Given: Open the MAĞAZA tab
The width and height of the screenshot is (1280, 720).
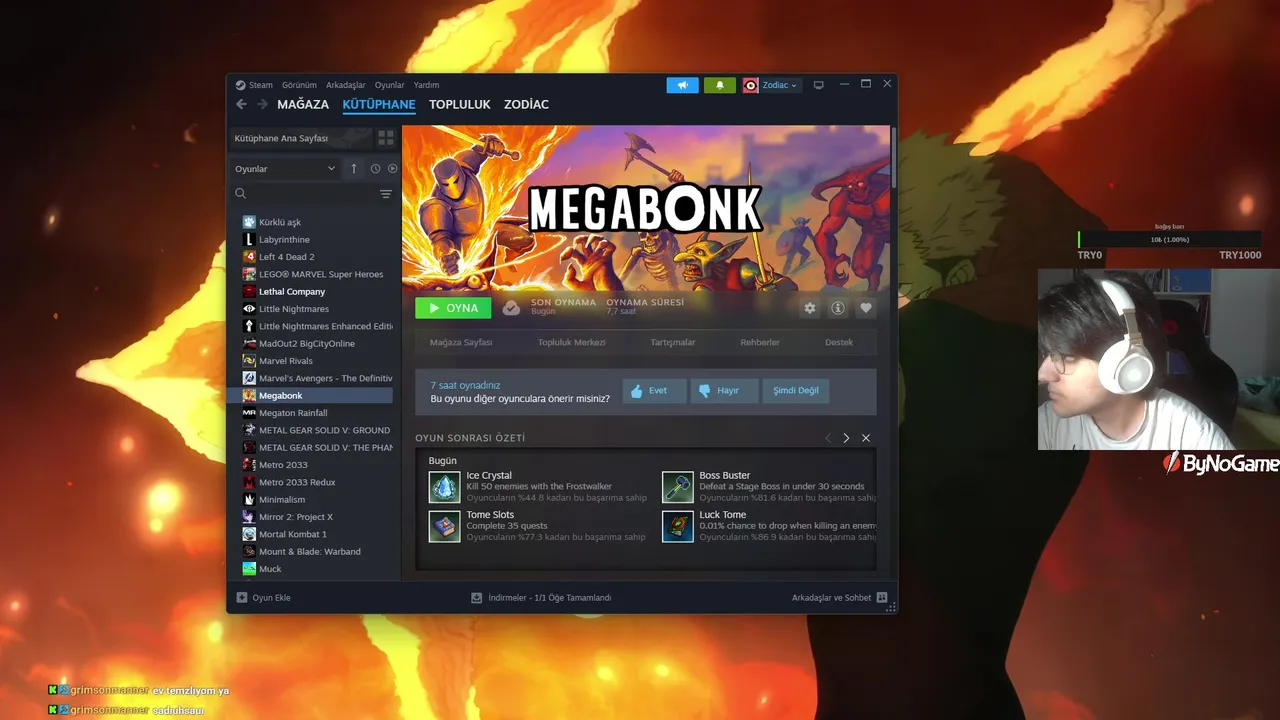Looking at the screenshot, I should point(303,104).
